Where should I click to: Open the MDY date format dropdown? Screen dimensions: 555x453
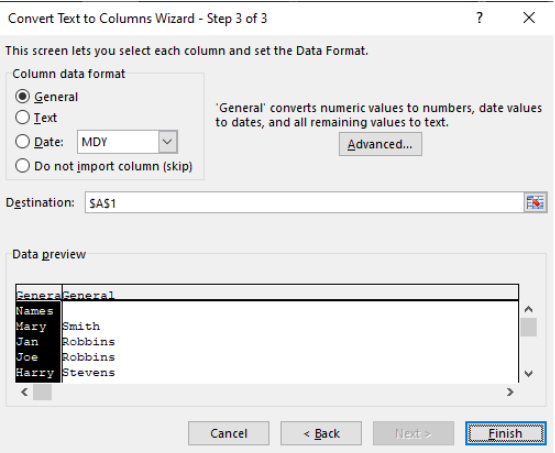167,142
